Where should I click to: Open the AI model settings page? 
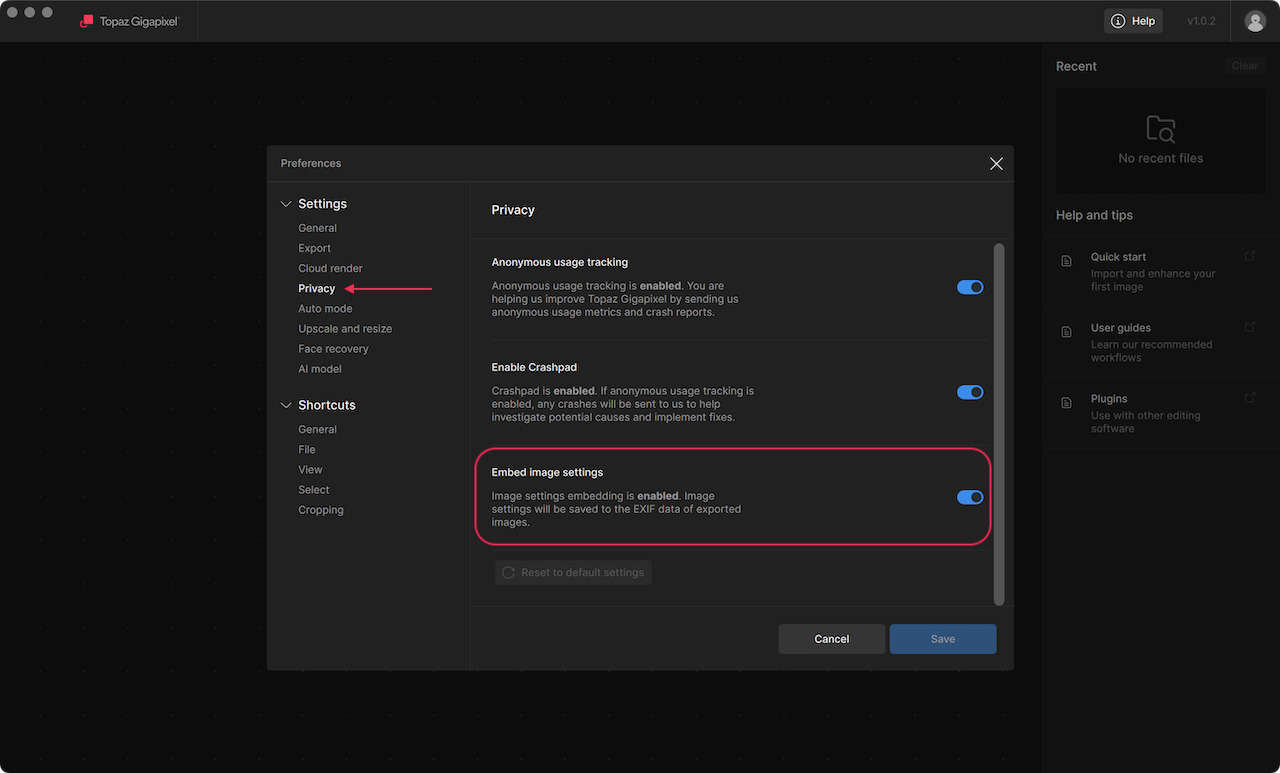pyautogui.click(x=320, y=369)
